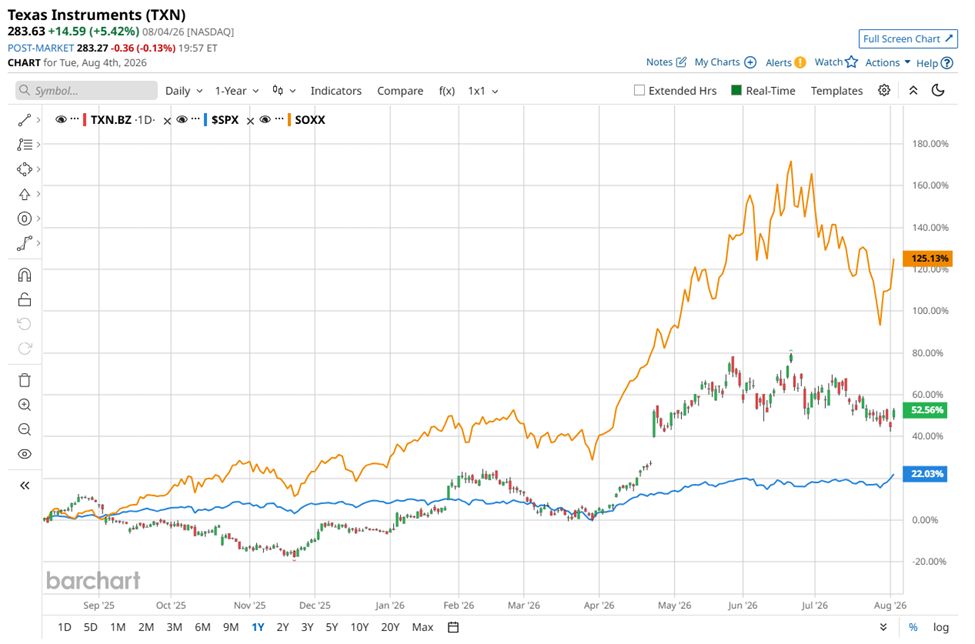
Task: Toggle percent scale mode
Action: coord(913,627)
